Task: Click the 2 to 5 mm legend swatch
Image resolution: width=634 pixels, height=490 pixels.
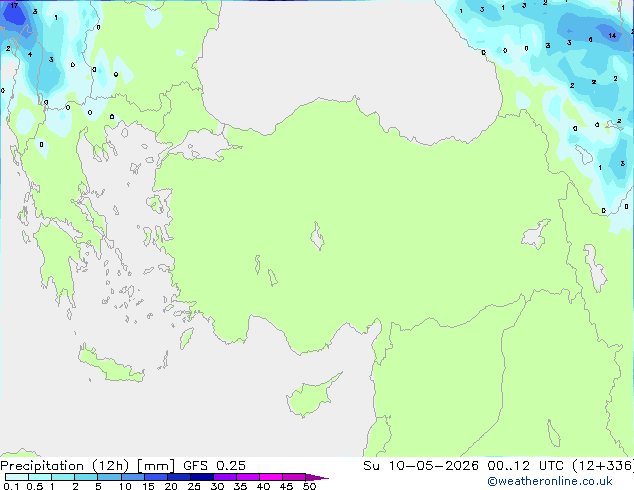Action: click(x=86, y=477)
